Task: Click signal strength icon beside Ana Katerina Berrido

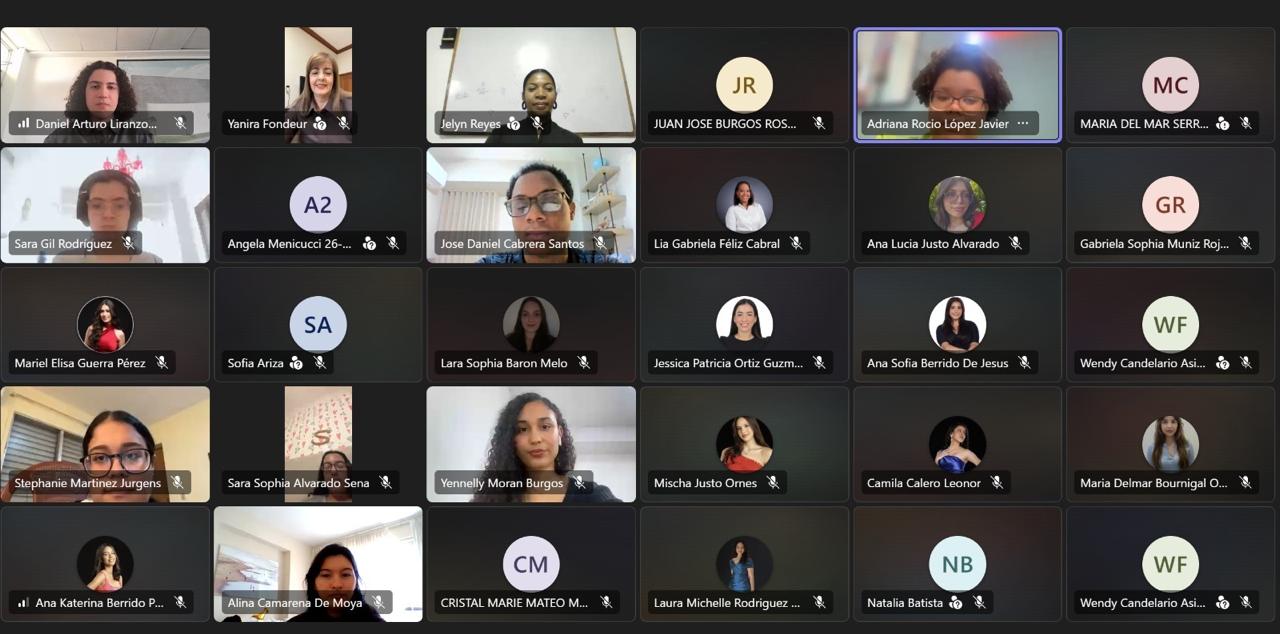Action: pos(23,603)
